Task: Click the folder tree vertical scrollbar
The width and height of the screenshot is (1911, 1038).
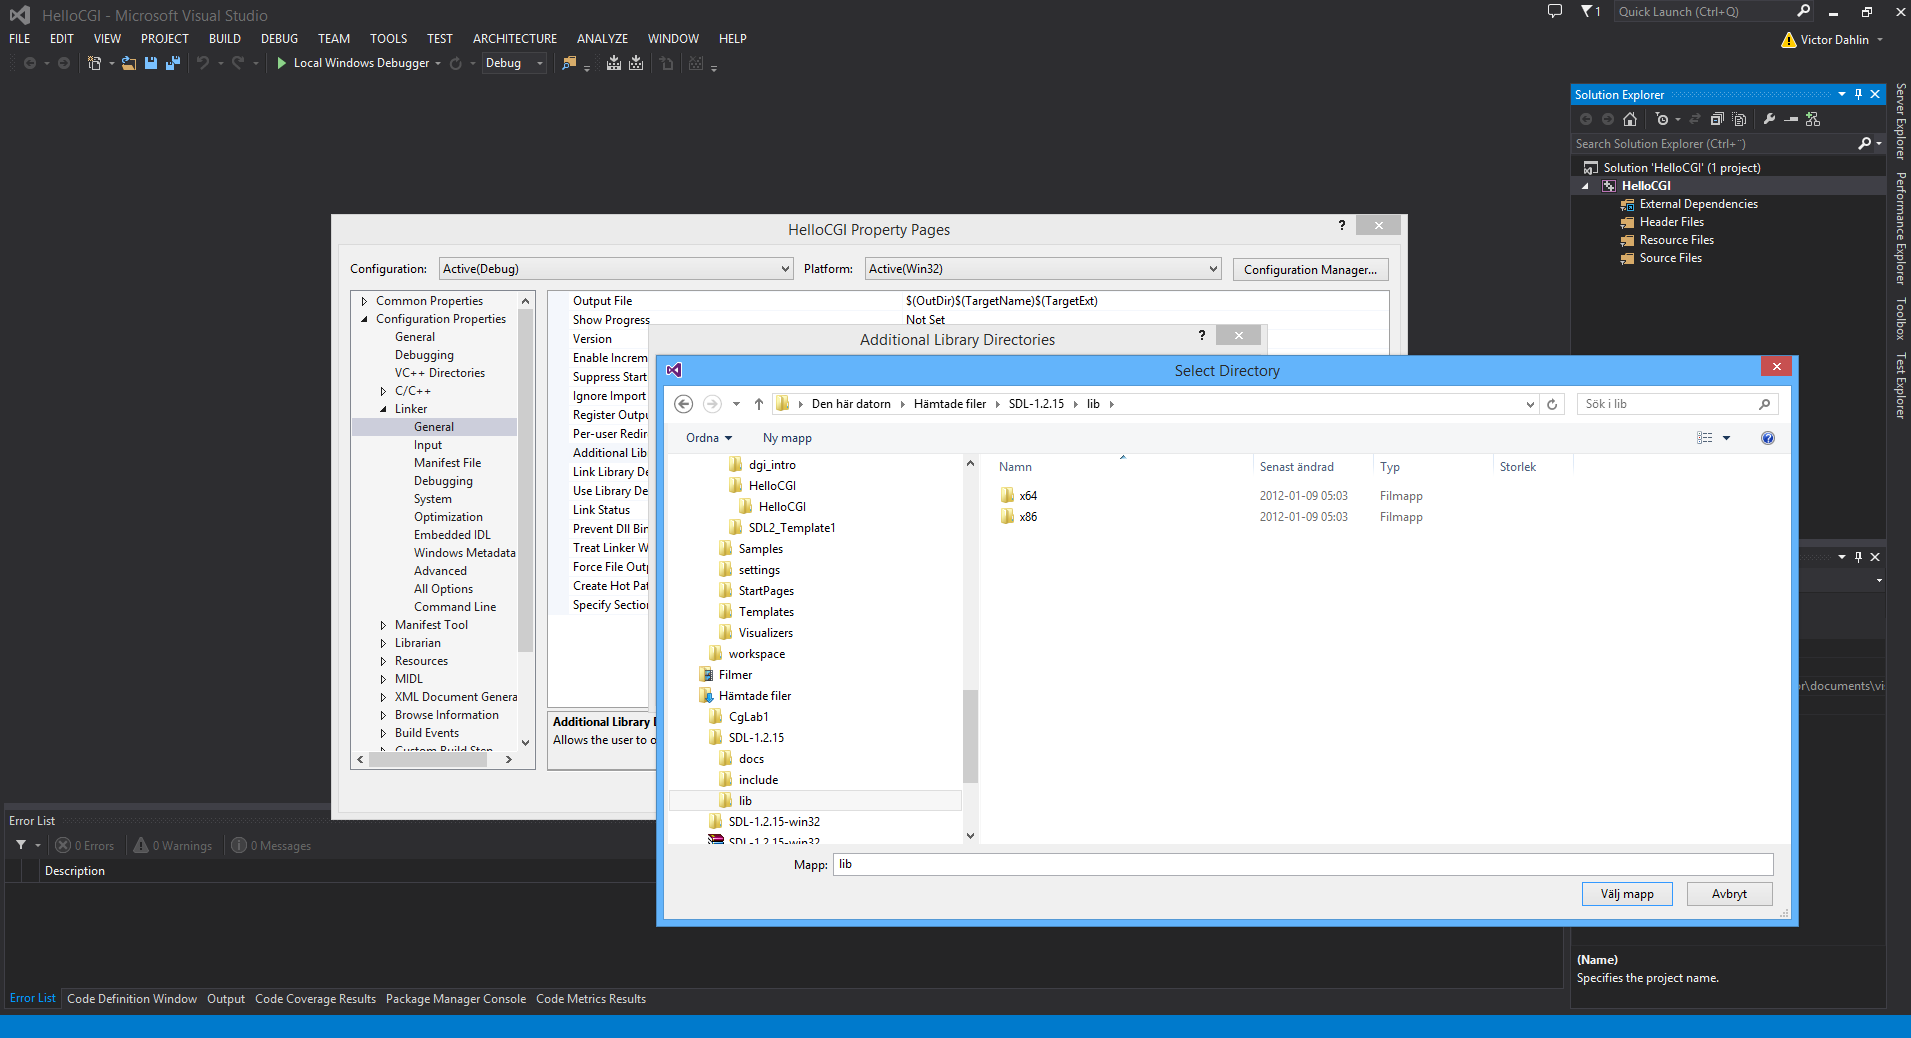Action: pos(970,735)
